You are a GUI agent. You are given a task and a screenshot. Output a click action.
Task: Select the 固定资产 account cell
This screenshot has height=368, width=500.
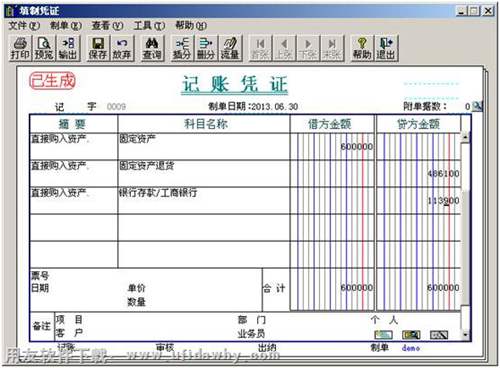click(204, 146)
